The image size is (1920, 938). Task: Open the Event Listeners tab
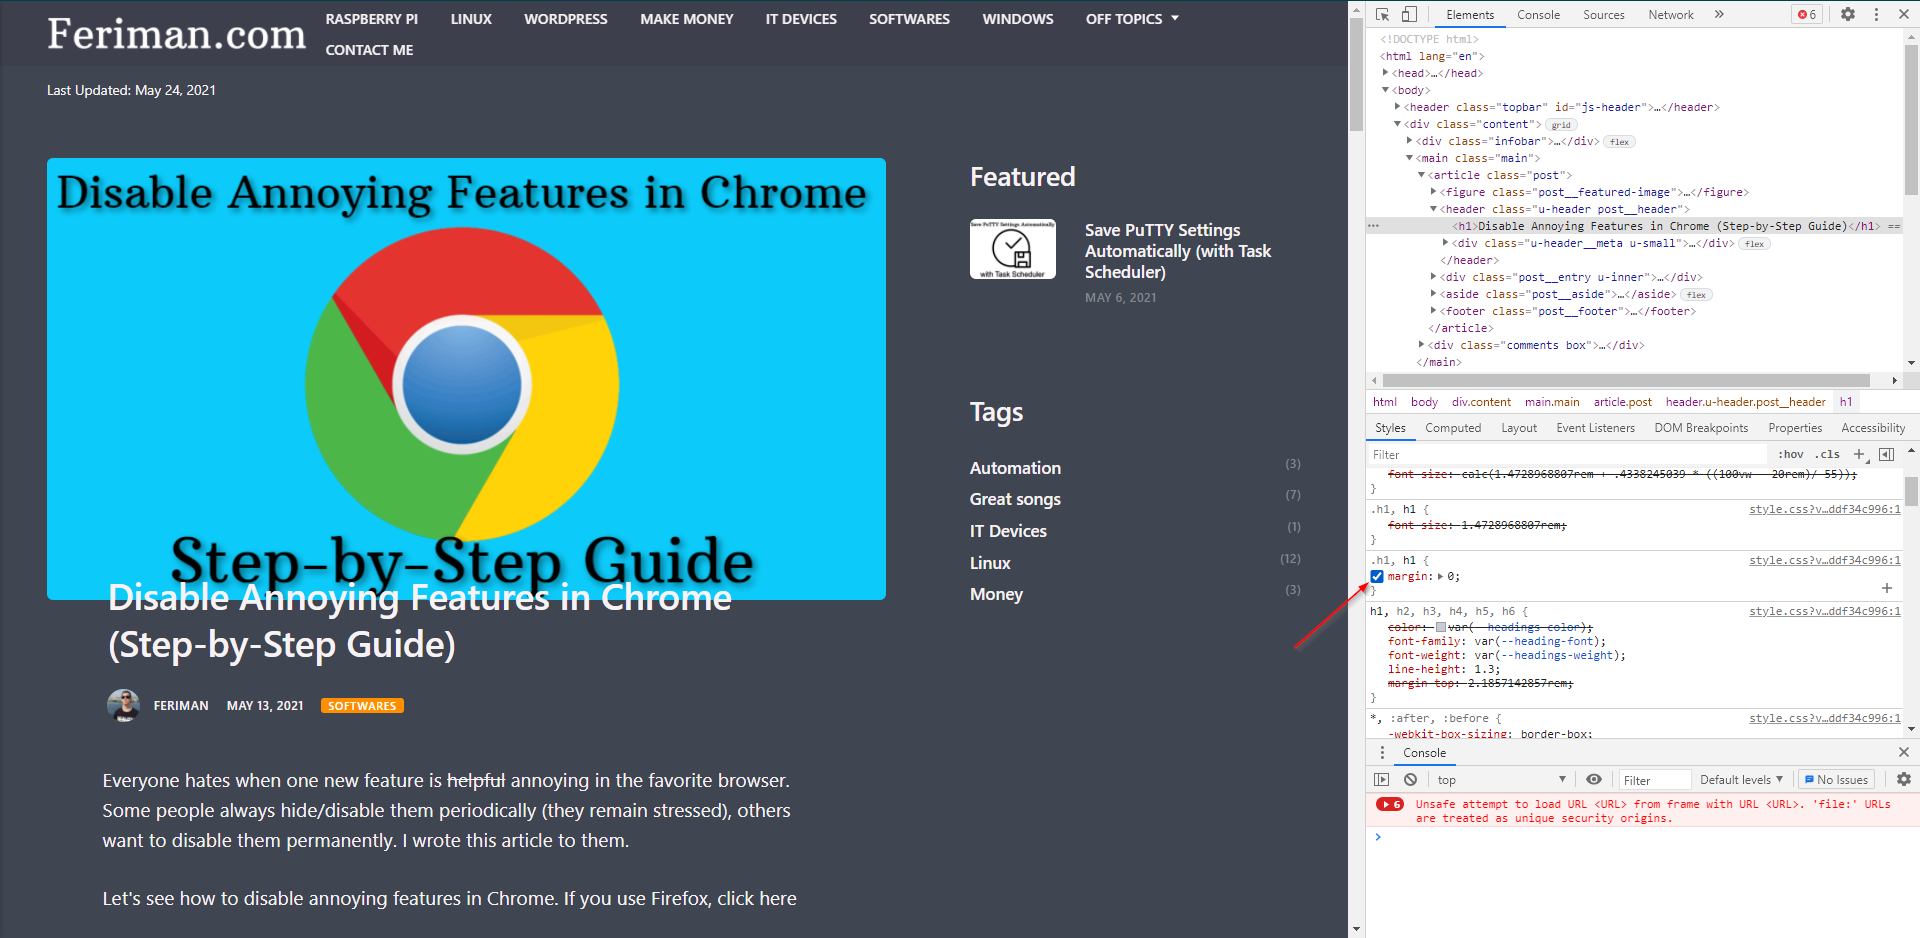(1595, 428)
